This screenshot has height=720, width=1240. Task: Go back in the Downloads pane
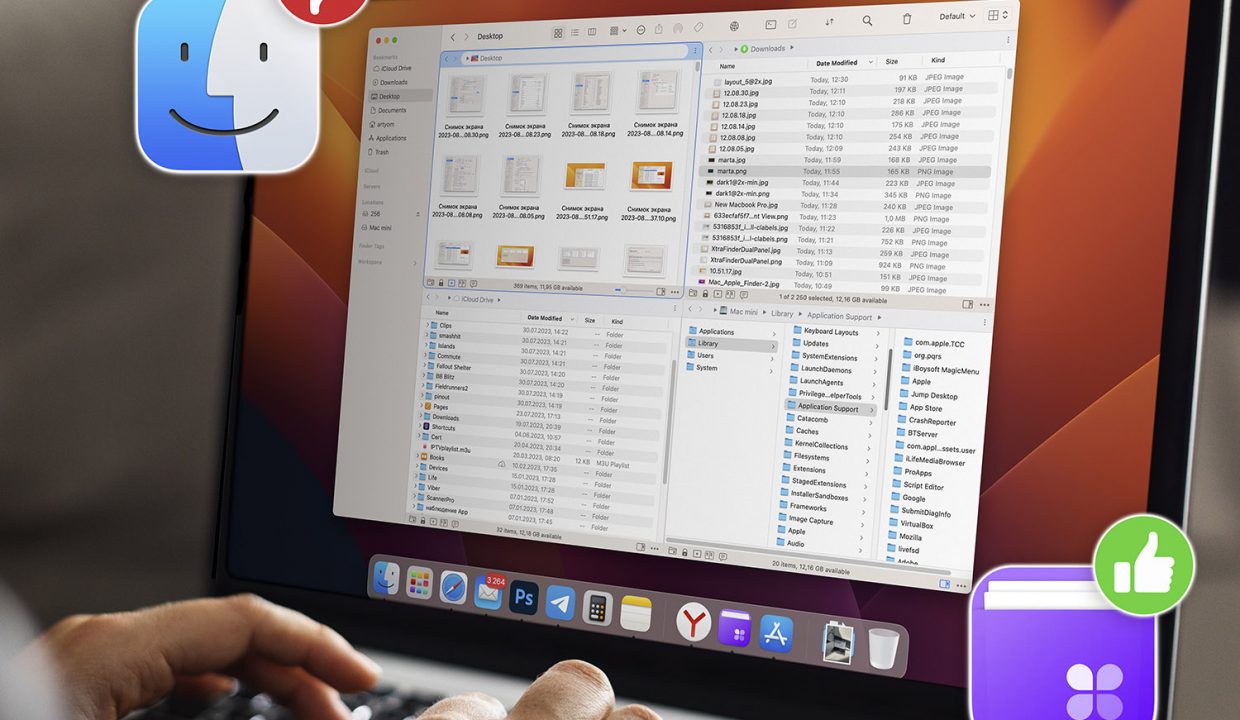coord(711,49)
